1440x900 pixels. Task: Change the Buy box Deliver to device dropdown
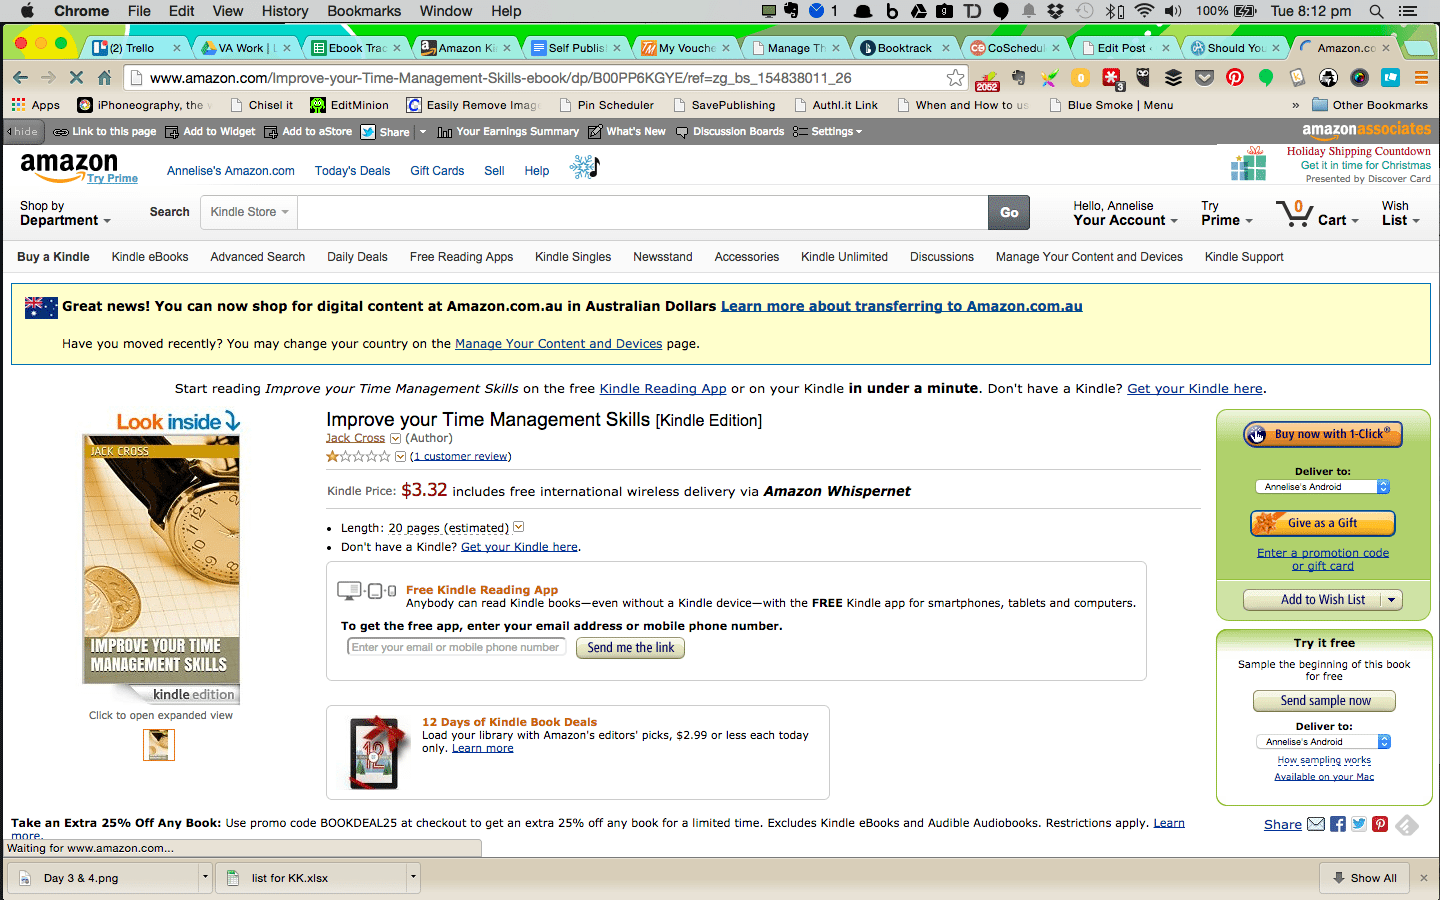1322,487
